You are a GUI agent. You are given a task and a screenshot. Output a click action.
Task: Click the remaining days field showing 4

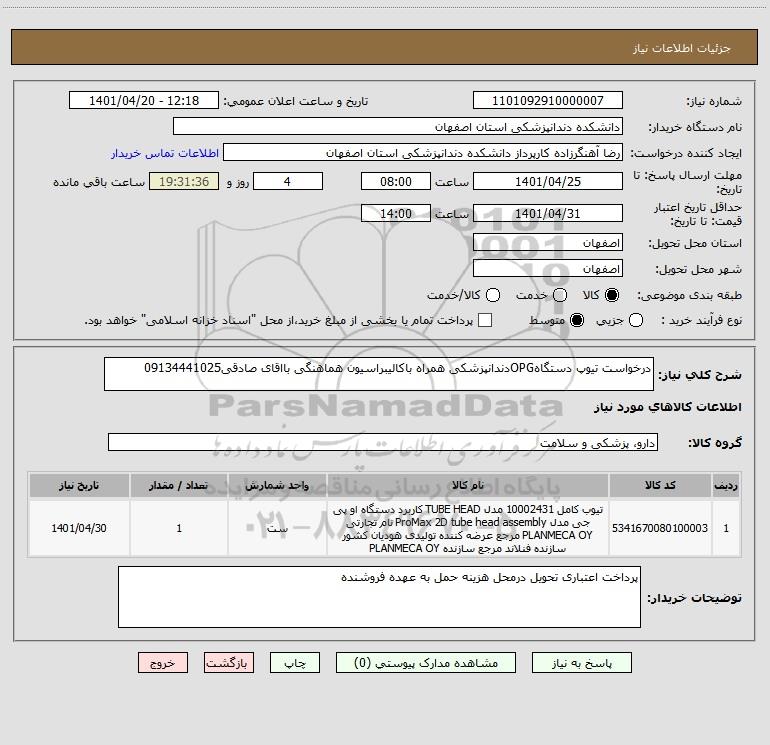click(288, 181)
